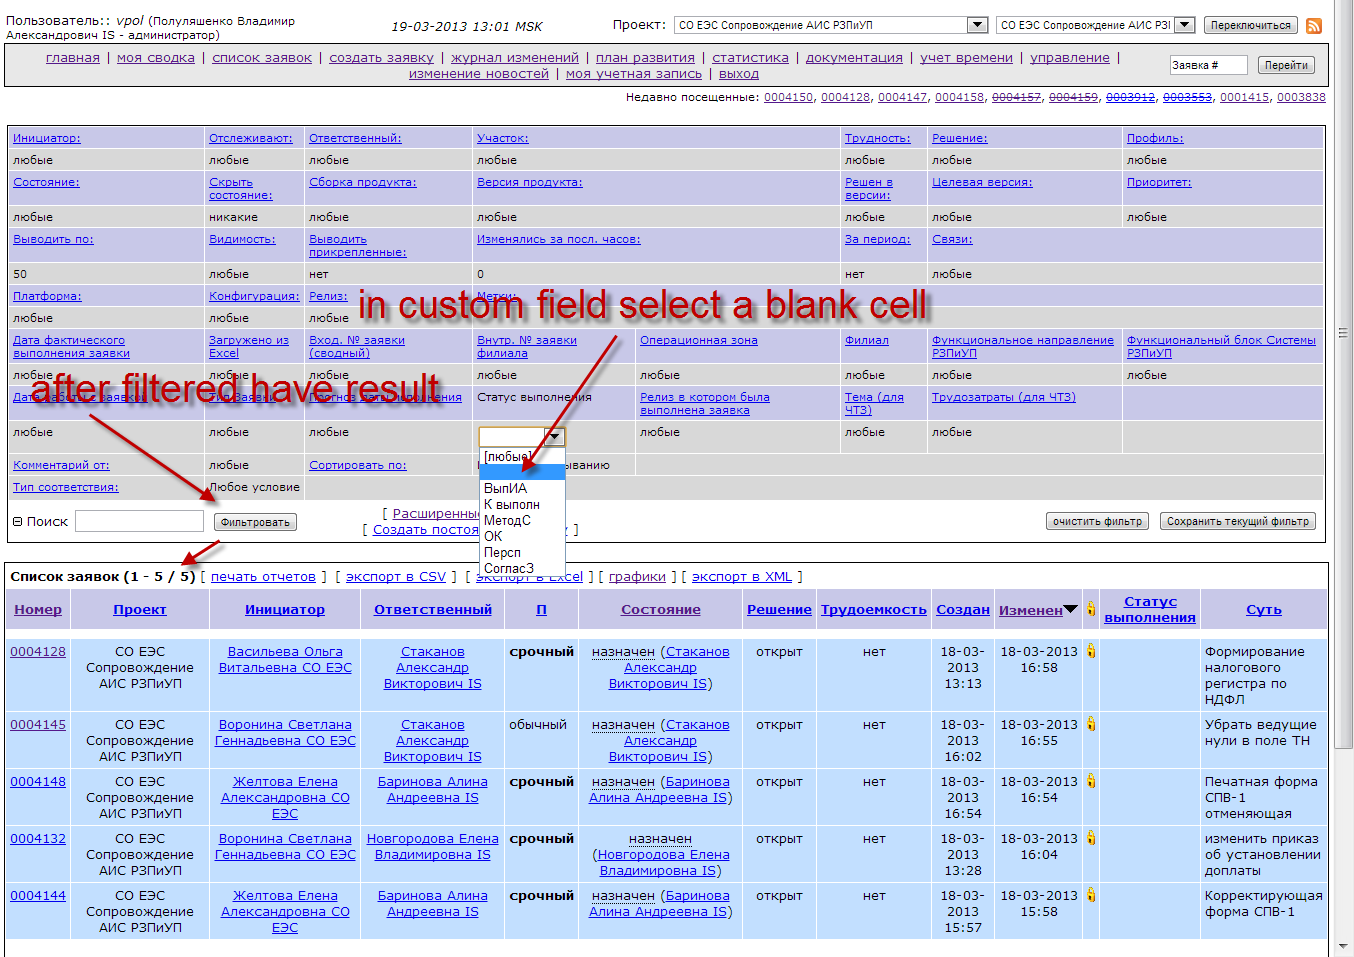Click the lock icon for request 0004148
1354x957 pixels.
[x=1091, y=781]
